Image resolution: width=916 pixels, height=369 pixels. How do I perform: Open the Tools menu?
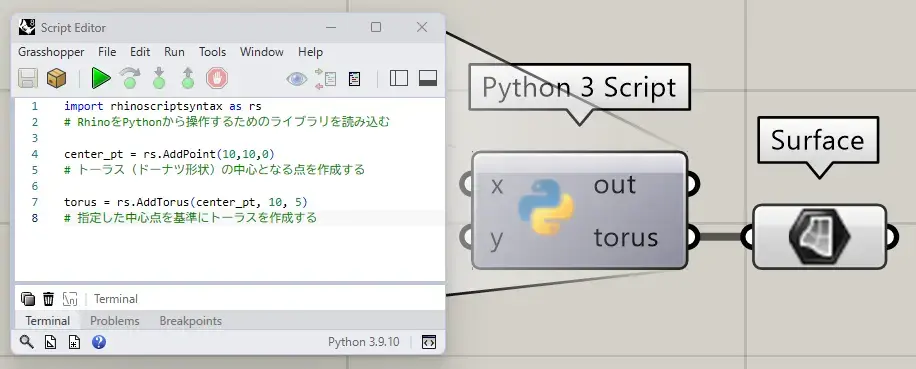pyautogui.click(x=212, y=52)
